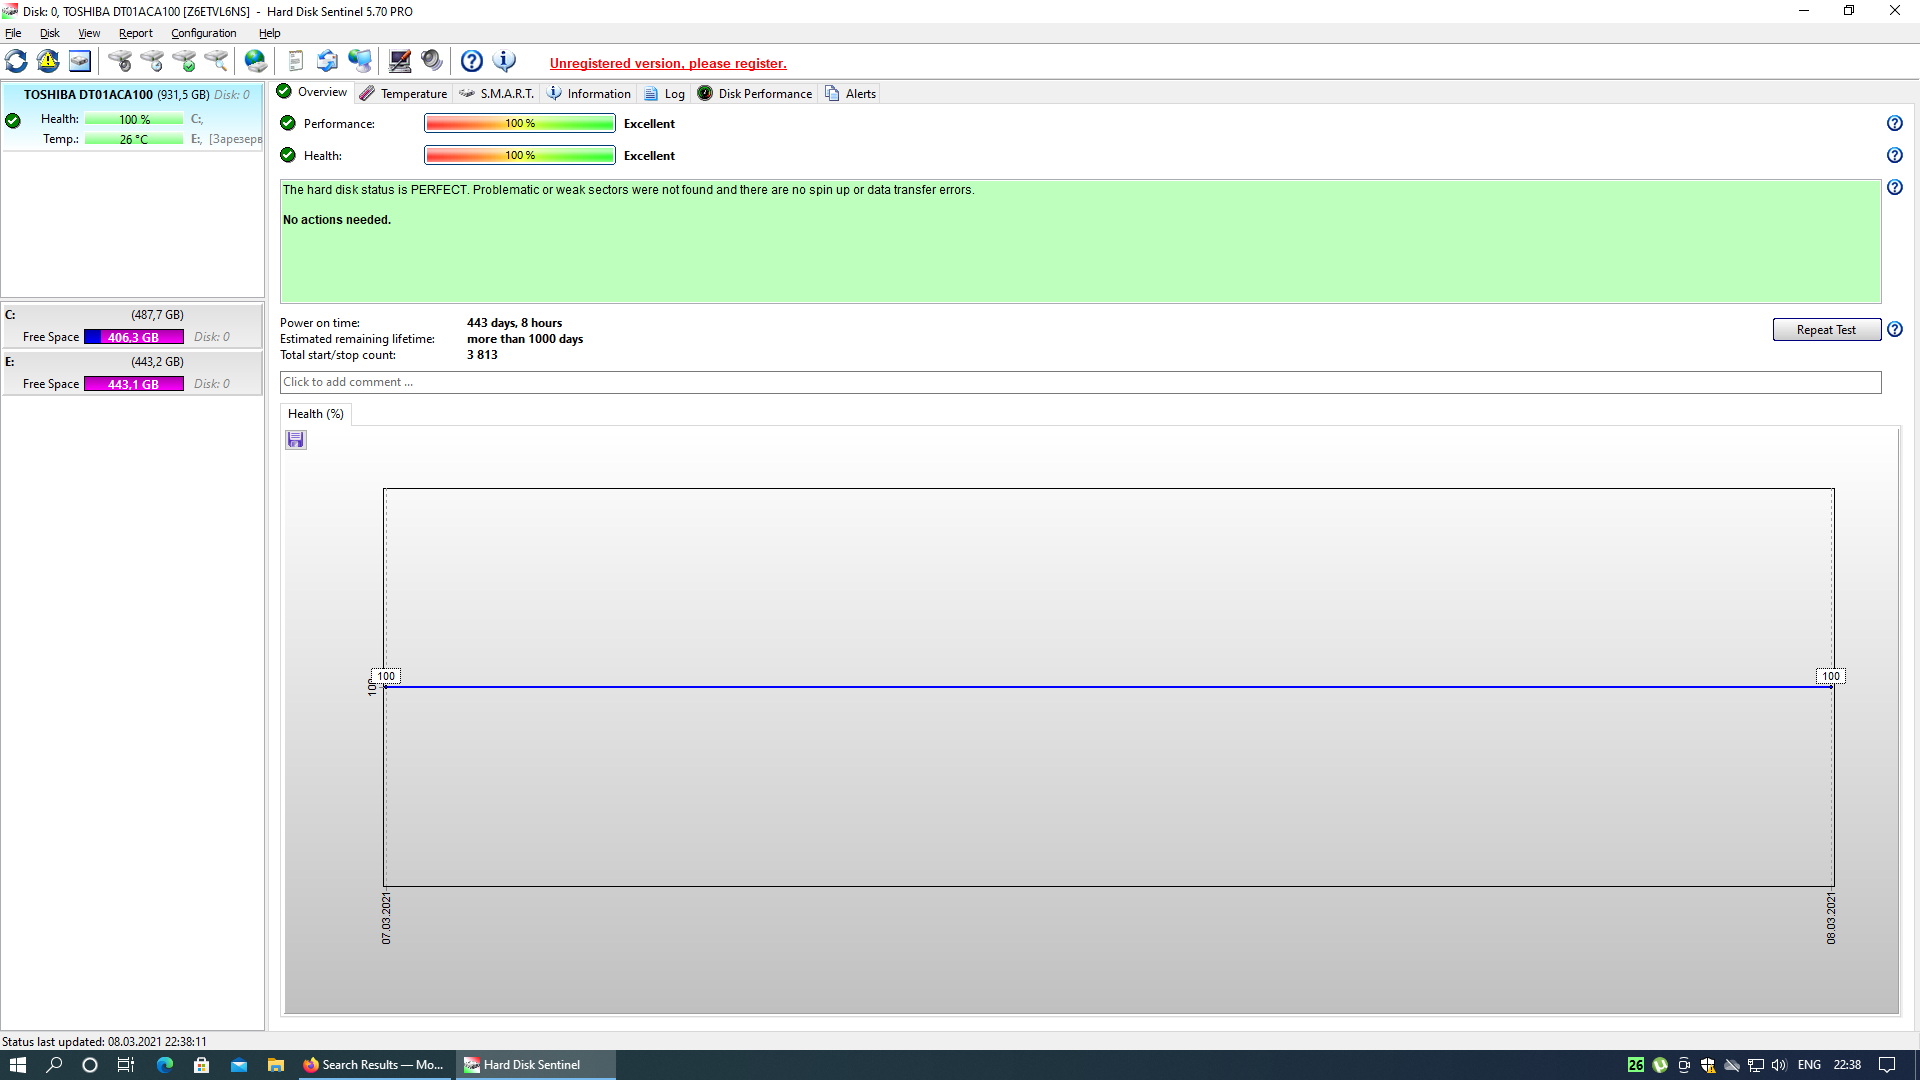Click the 'Click to add comment' field

coord(1080,382)
